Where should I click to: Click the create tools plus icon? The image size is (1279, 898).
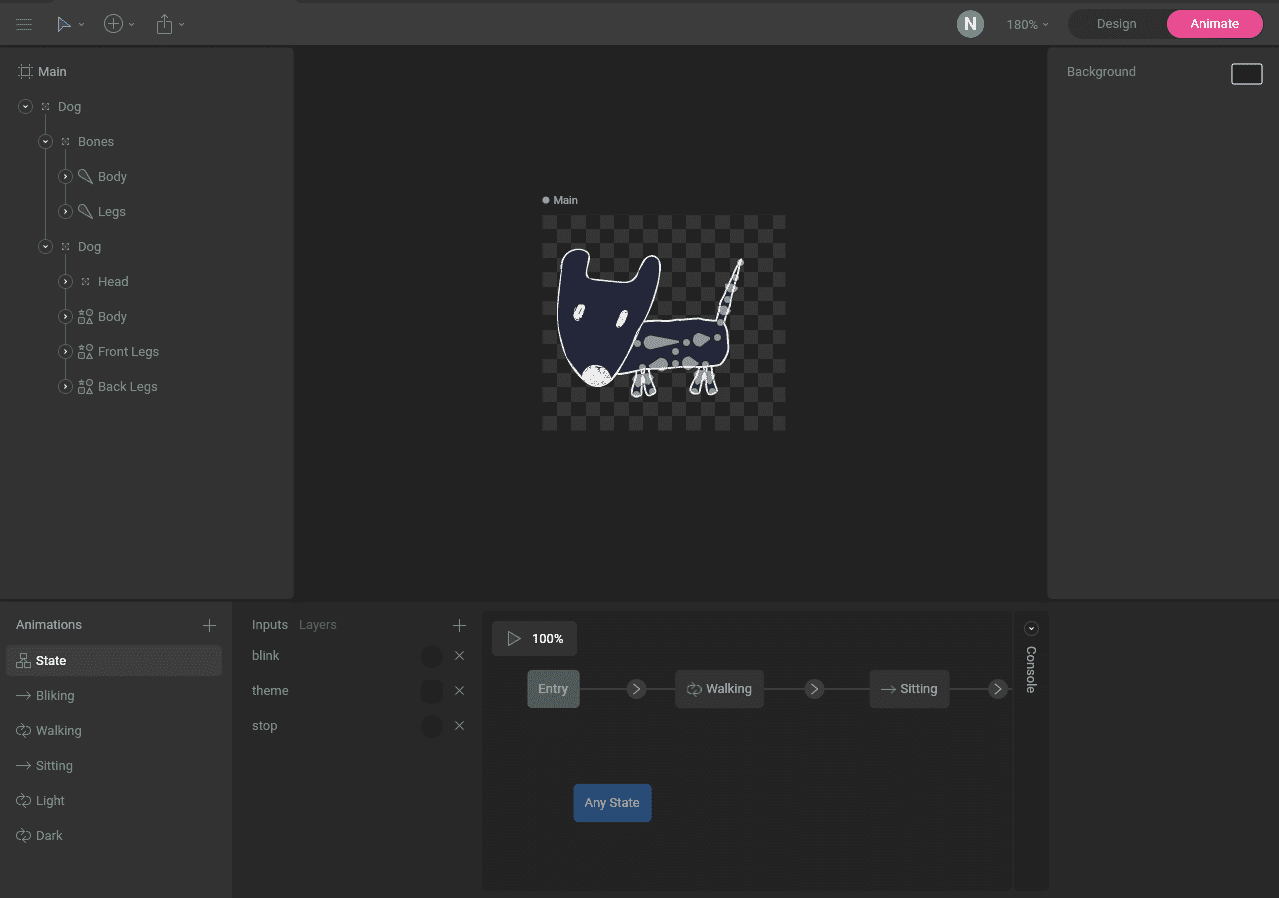[113, 24]
